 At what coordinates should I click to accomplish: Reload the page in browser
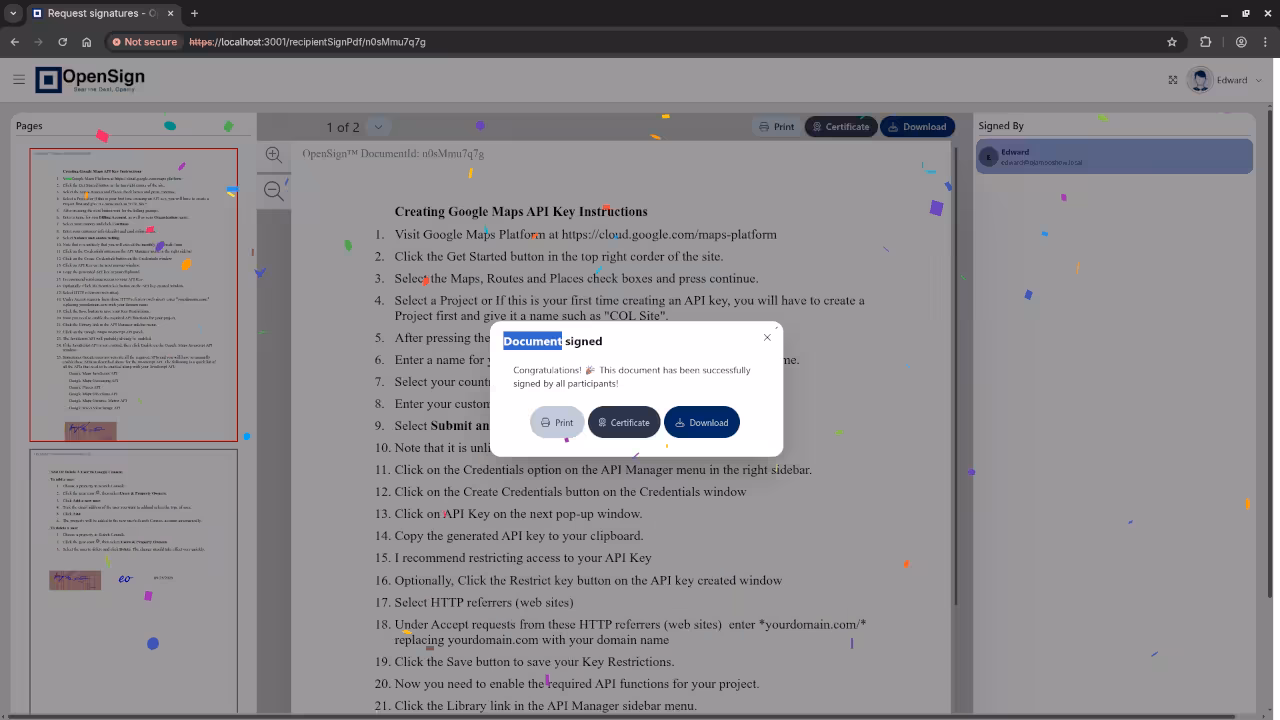[62, 42]
